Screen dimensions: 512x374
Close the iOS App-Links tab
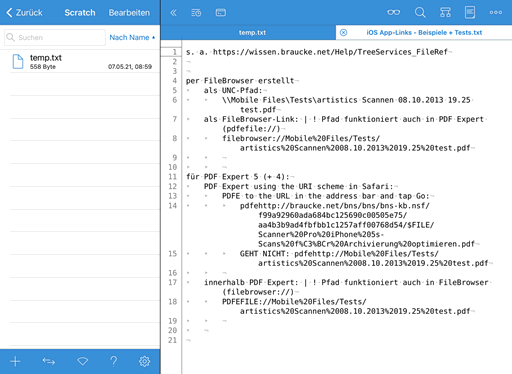(344, 32)
